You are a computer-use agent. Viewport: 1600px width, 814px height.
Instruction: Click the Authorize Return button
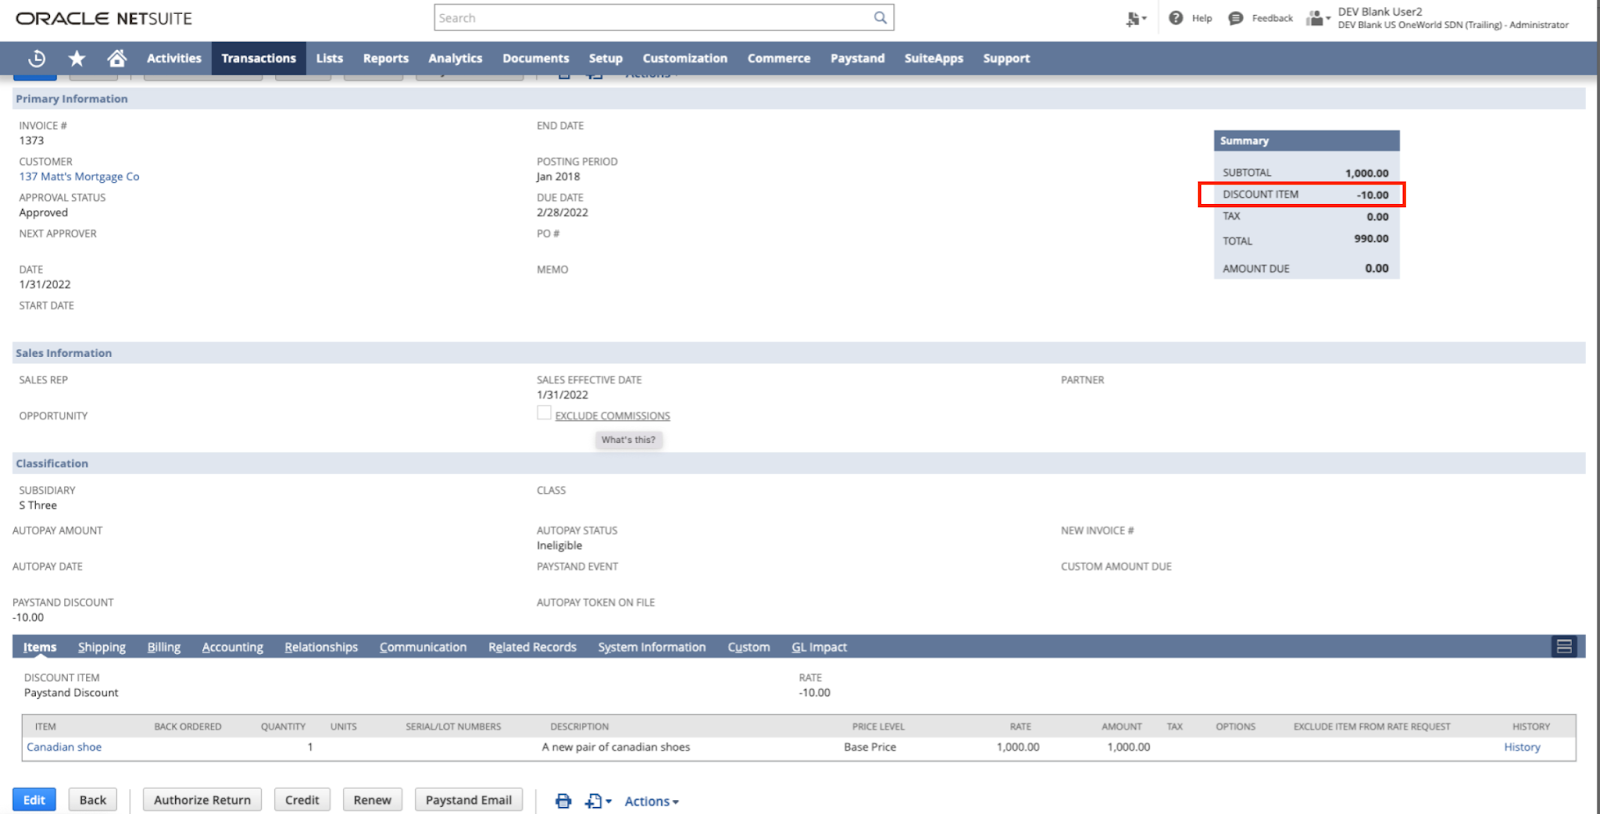tap(202, 800)
